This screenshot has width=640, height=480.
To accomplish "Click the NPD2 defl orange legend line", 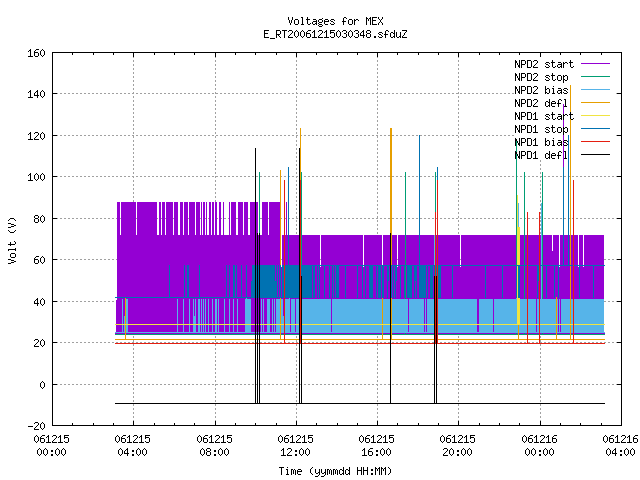I will [x=595, y=103].
